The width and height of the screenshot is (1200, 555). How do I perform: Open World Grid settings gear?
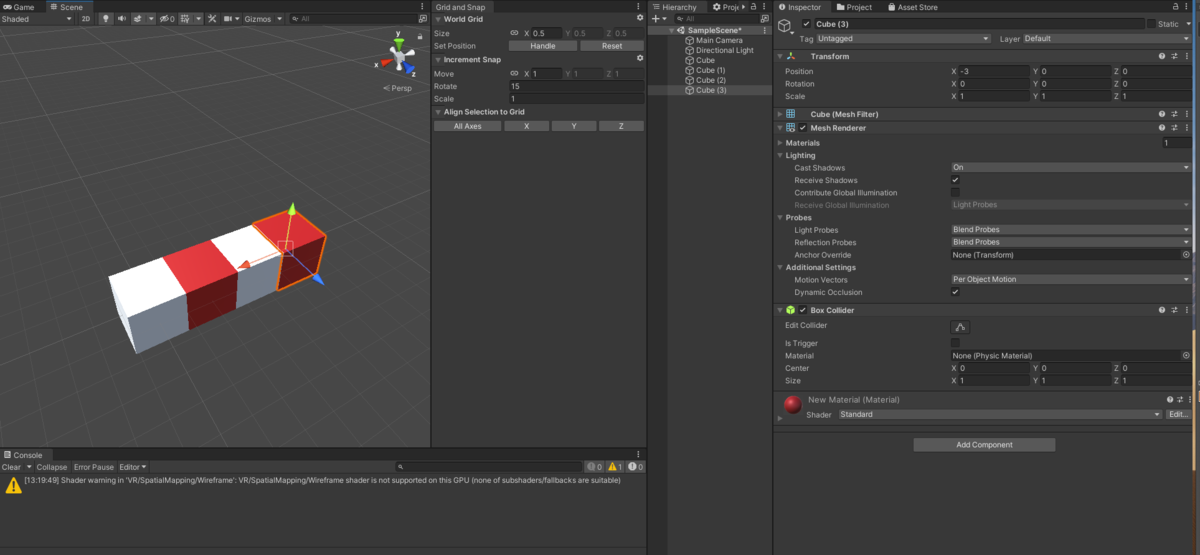click(640, 19)
